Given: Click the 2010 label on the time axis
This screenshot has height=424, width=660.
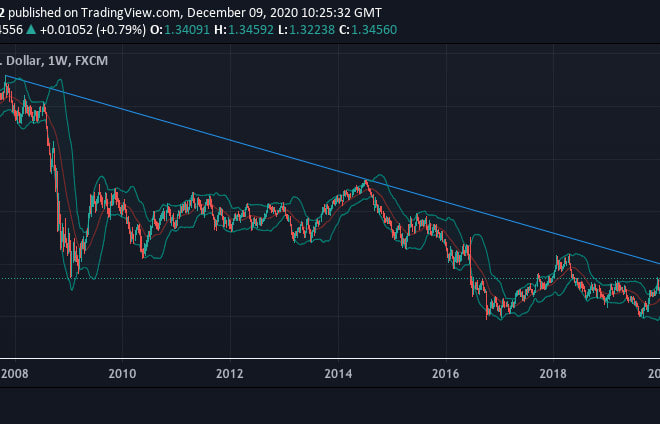Looking at the screenshot, I should coord(122,373).
